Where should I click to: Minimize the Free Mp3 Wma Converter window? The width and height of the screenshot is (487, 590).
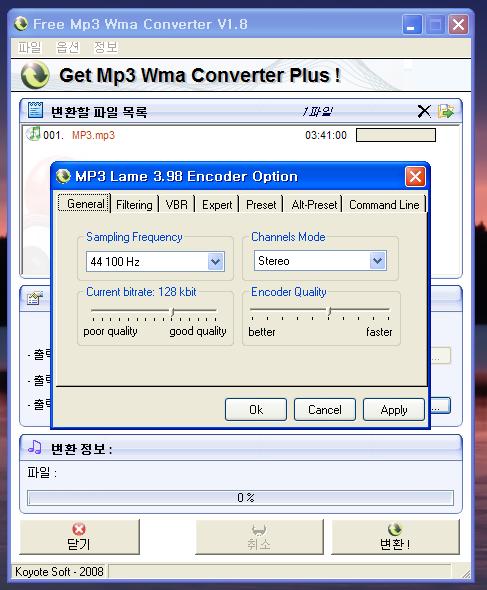pos(411,24)
